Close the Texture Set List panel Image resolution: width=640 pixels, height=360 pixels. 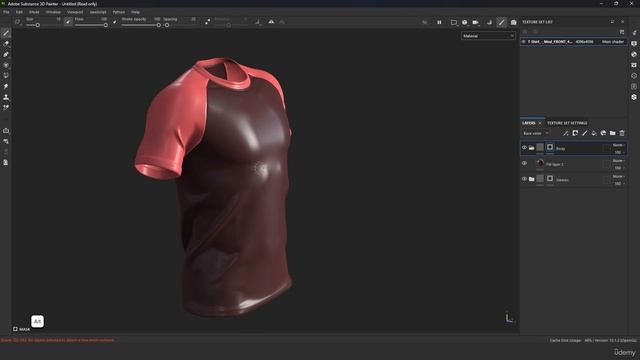(x=622, y=22)
